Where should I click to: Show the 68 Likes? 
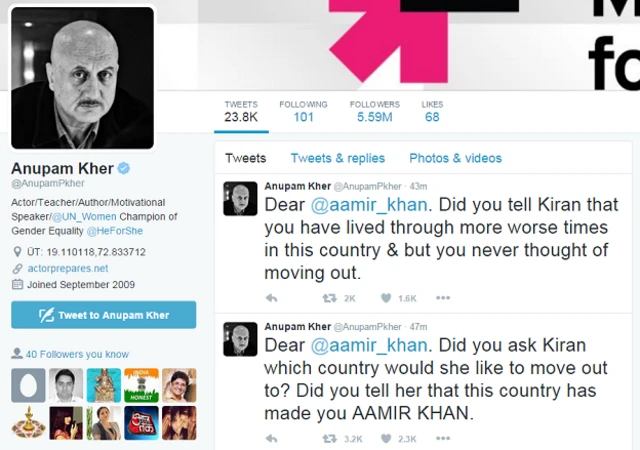[432, 111]
